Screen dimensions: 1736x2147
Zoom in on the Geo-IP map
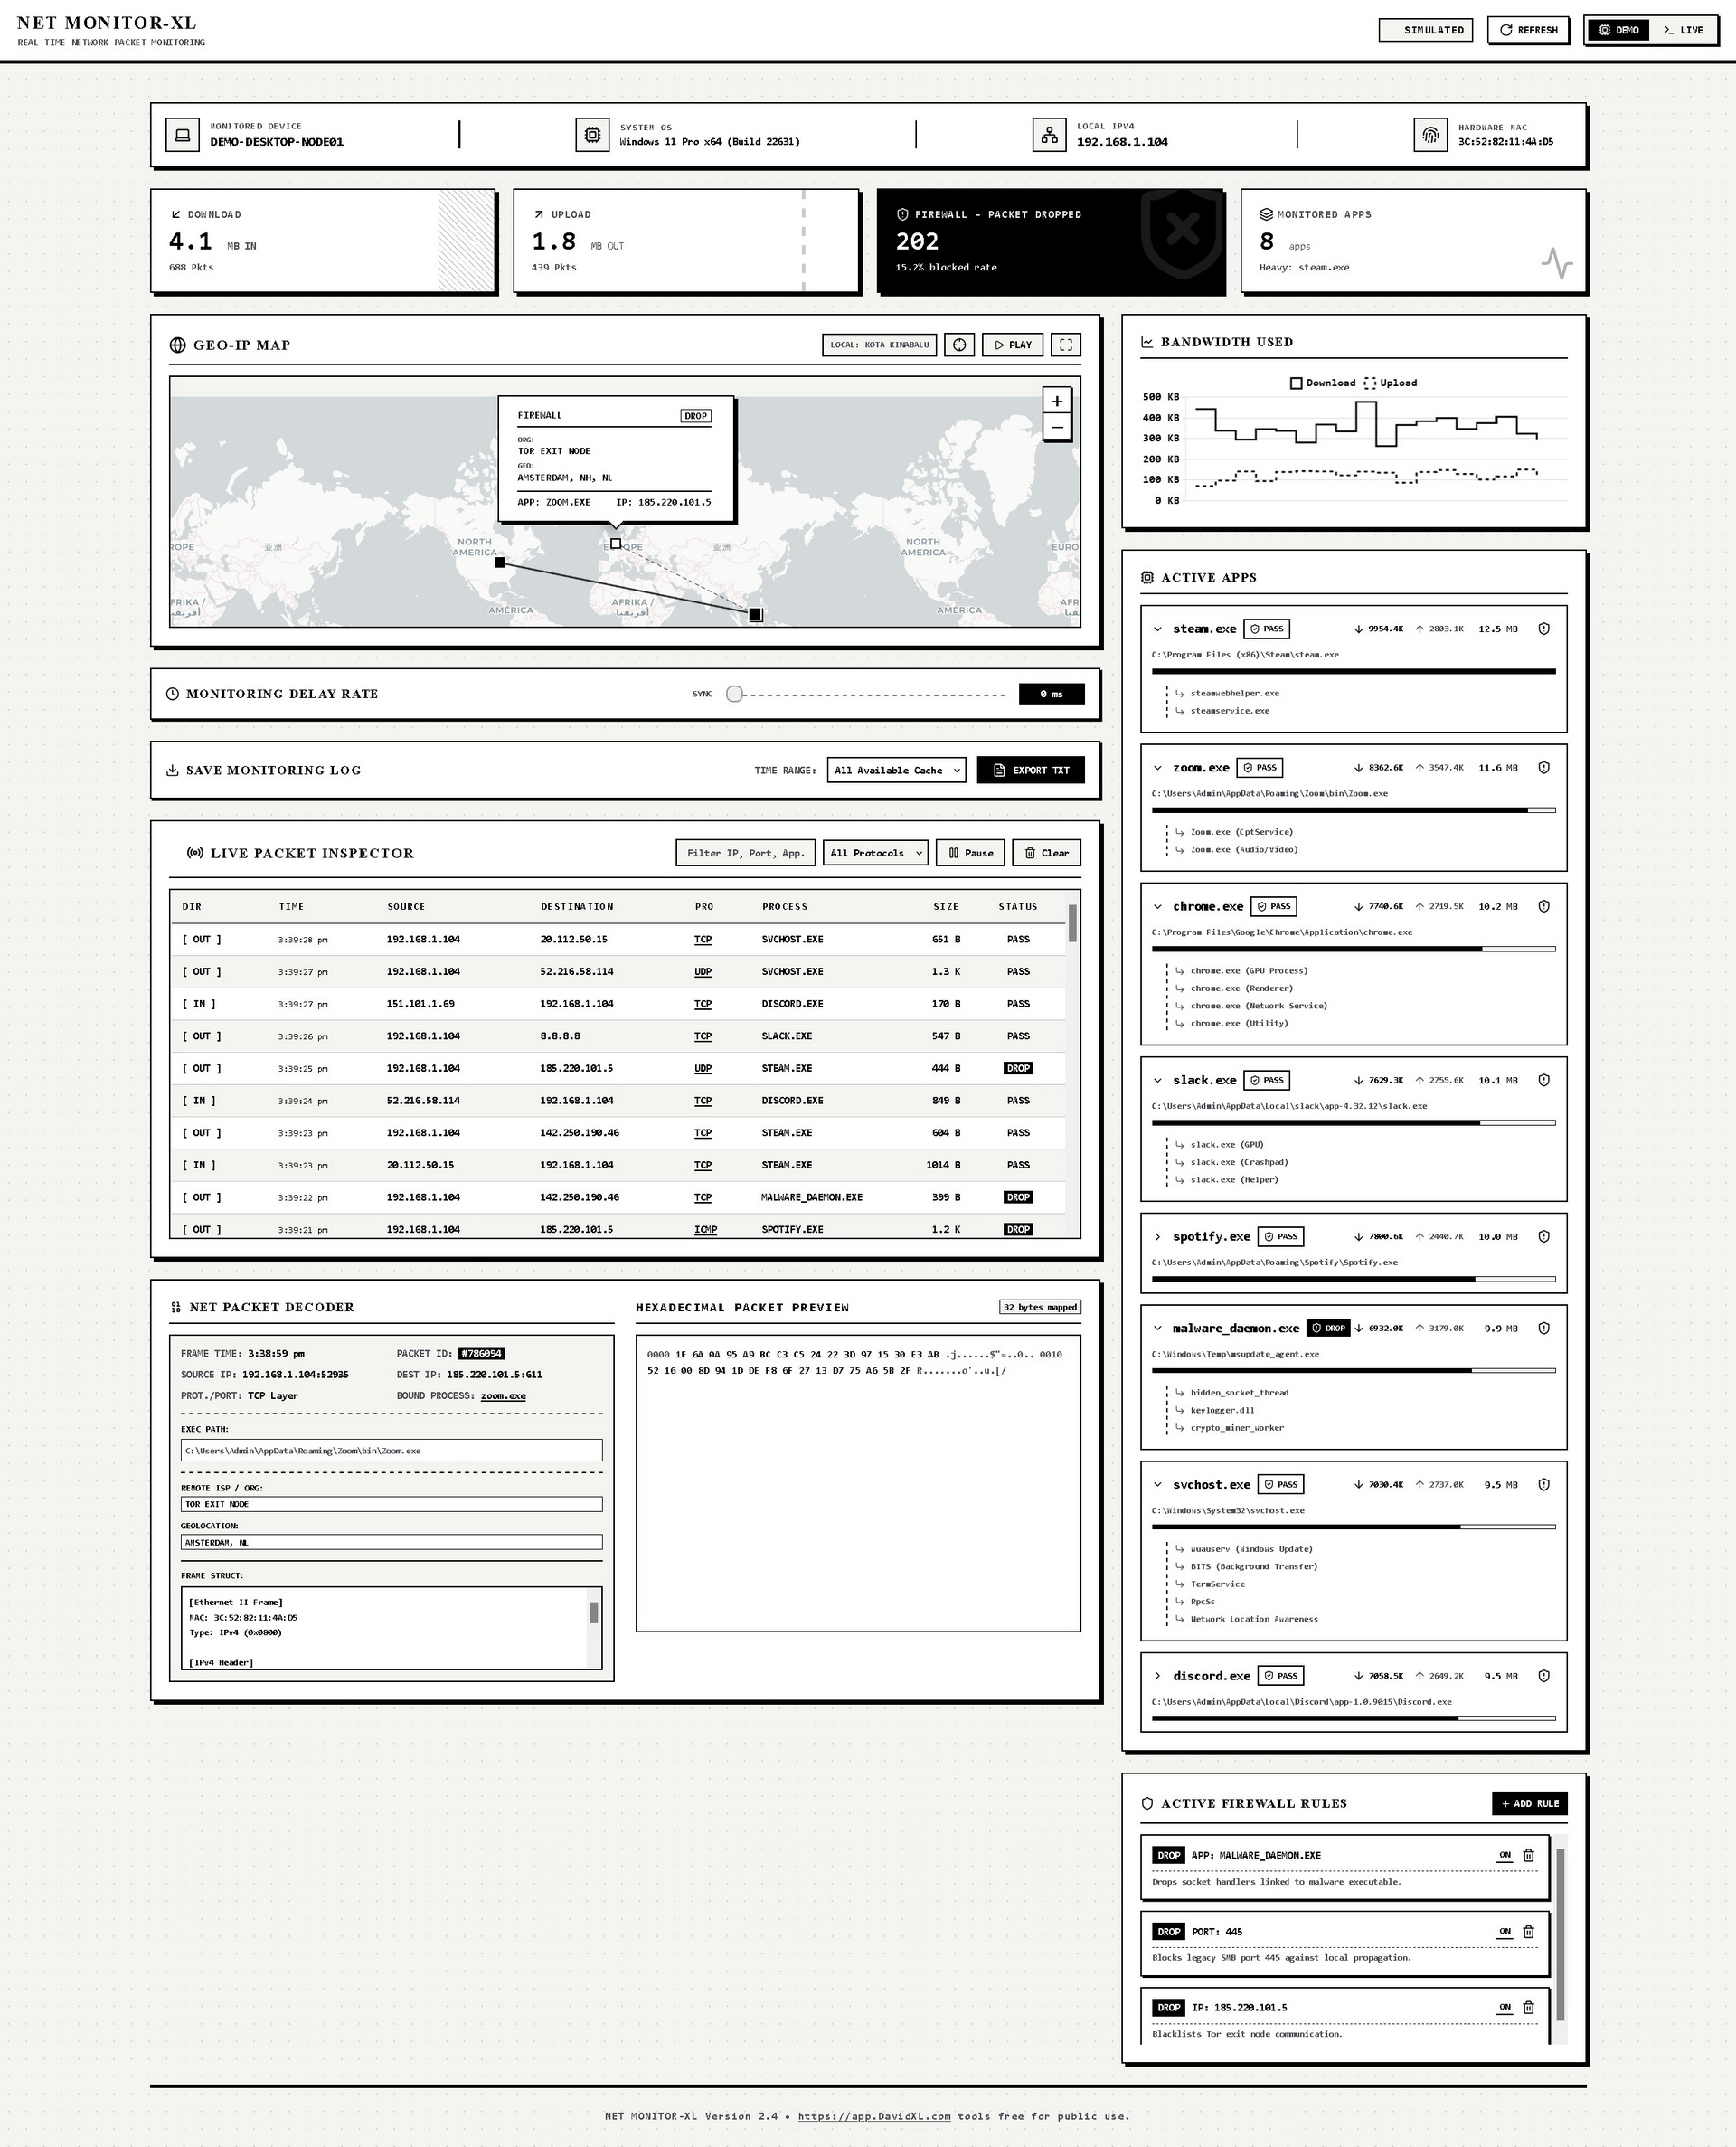[x=1057, y=401]
